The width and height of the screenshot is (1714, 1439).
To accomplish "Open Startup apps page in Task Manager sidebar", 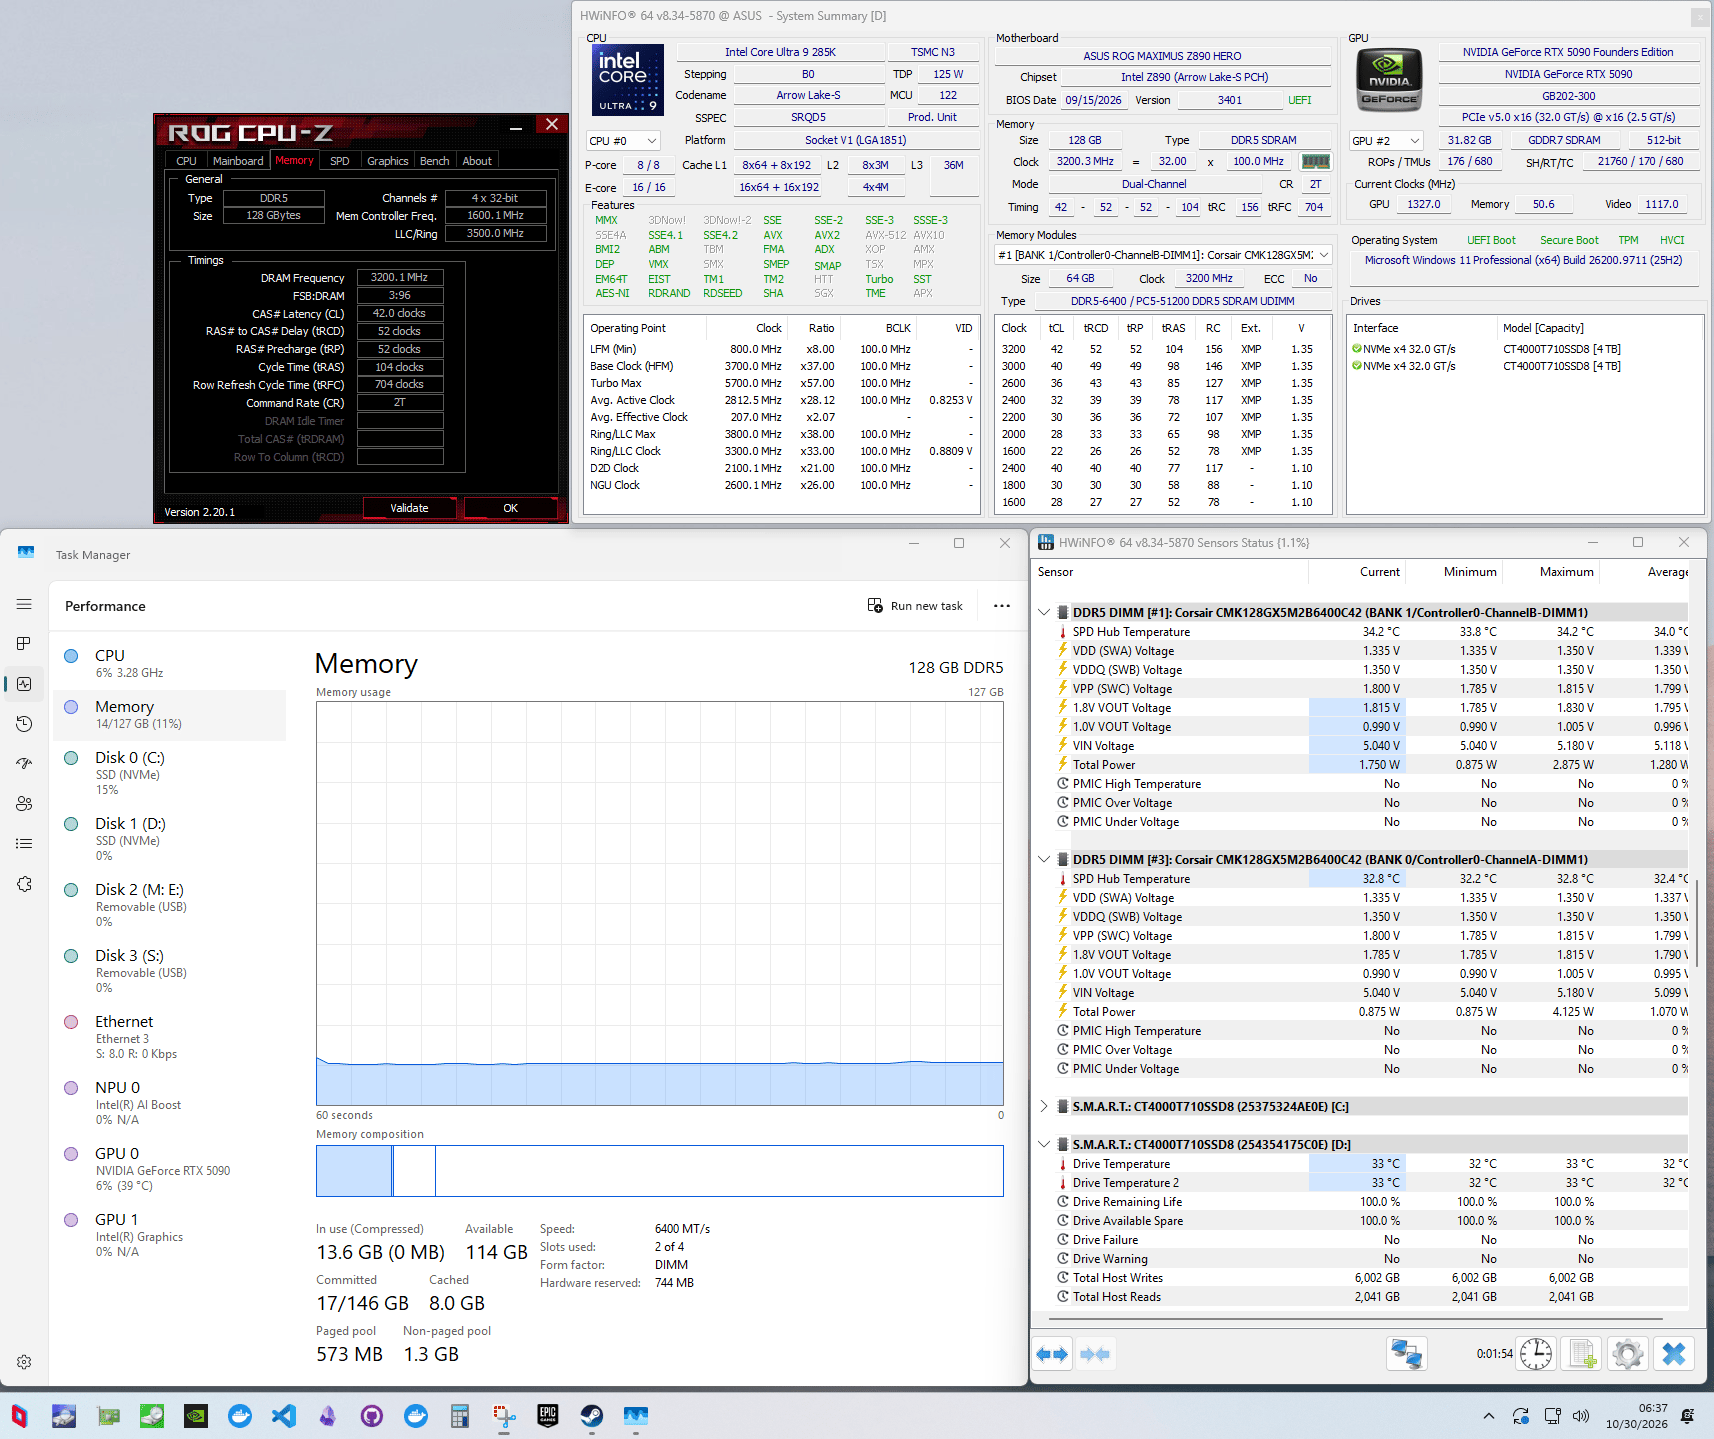I will (x=24, y=764).
